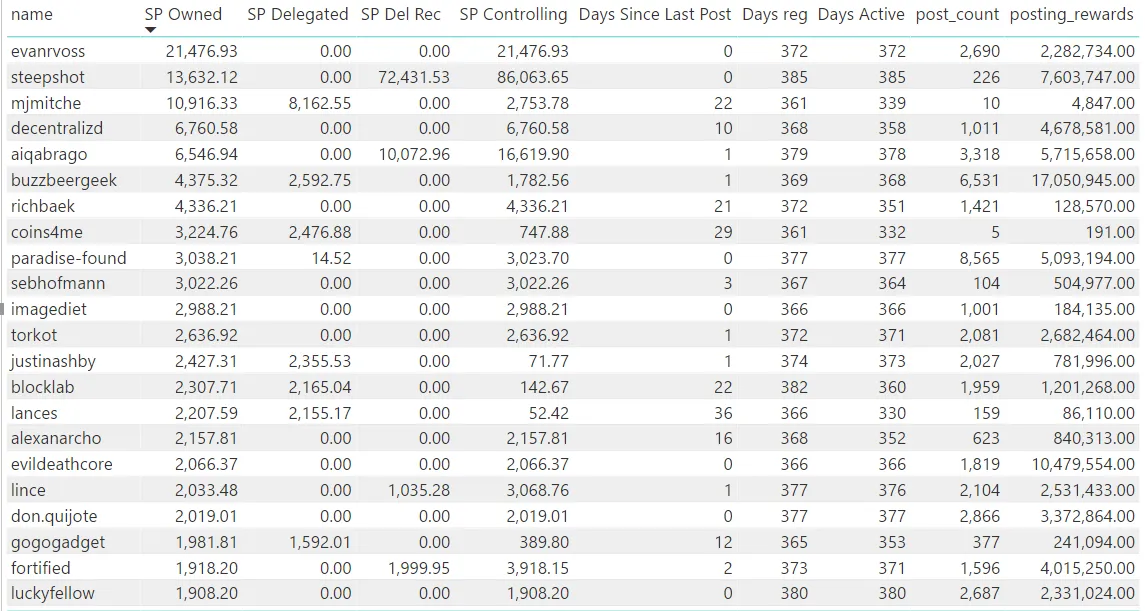Image resolution: width=1145 pixels, height=611 pixels.
Task: Click the posting_rewards column header
Action: tap(1071, 15)
